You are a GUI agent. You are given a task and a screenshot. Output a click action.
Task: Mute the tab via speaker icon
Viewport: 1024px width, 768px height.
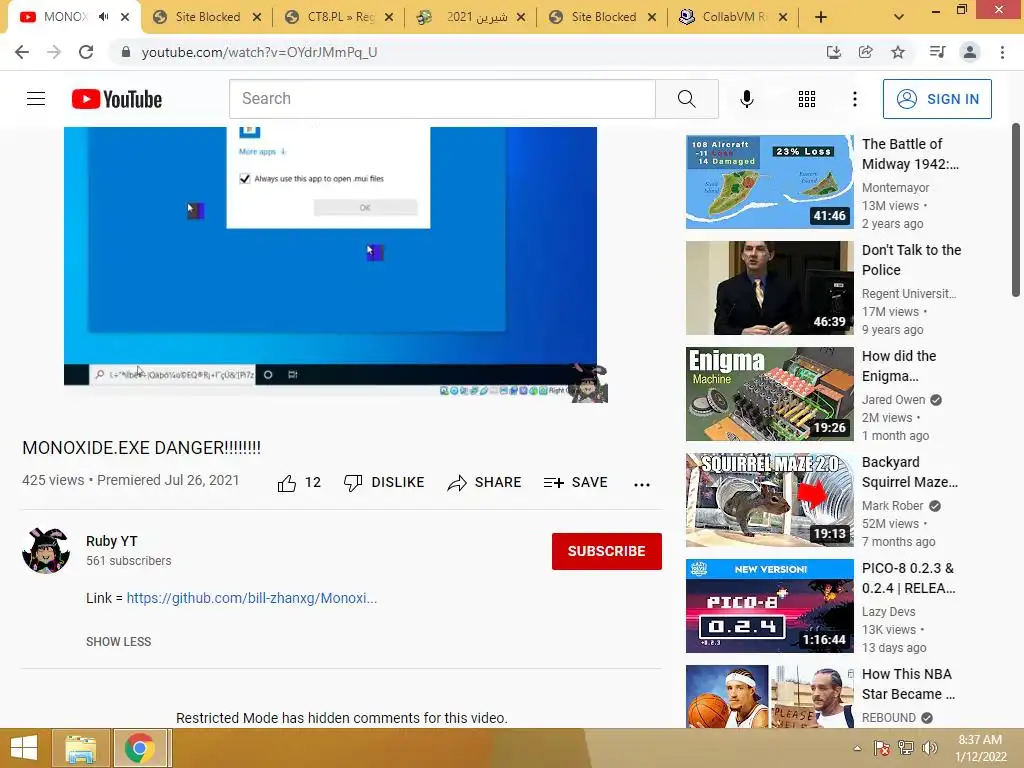pos(103,17)
